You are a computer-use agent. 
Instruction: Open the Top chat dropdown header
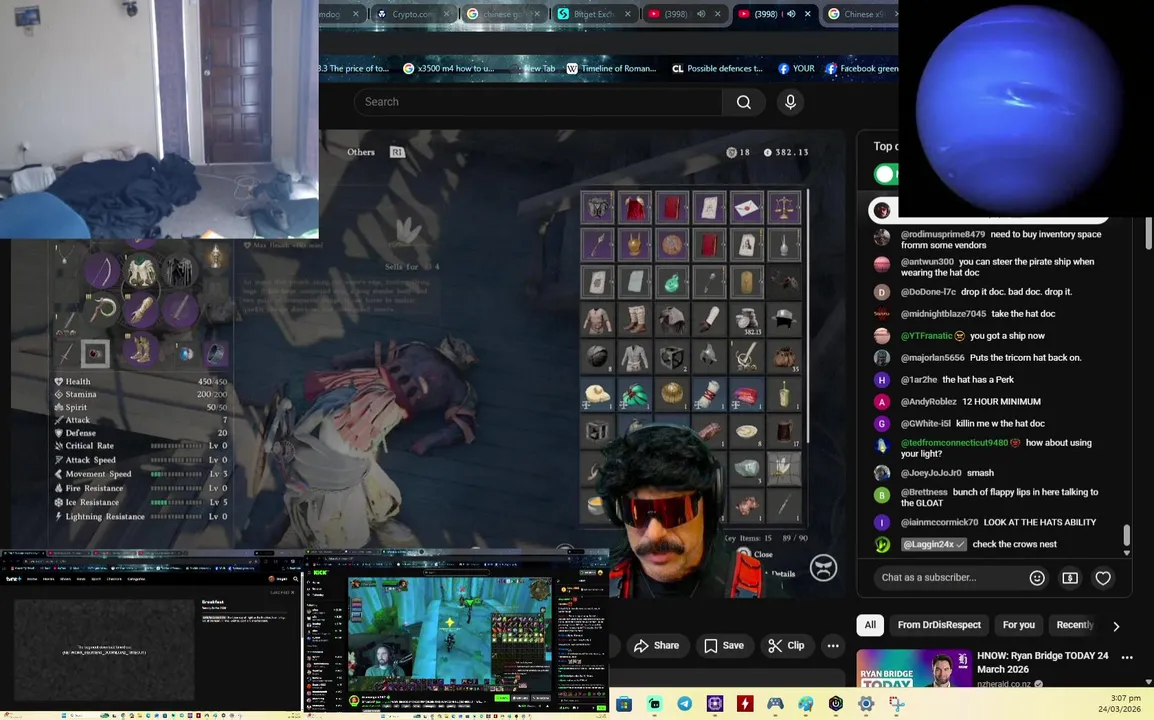click(883, 146)
